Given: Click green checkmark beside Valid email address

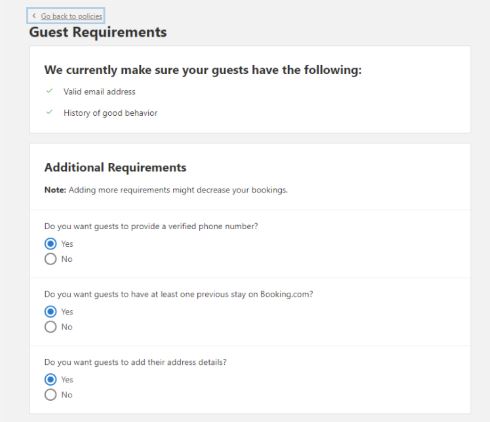Looking at the screenshot, I should 50,91.
